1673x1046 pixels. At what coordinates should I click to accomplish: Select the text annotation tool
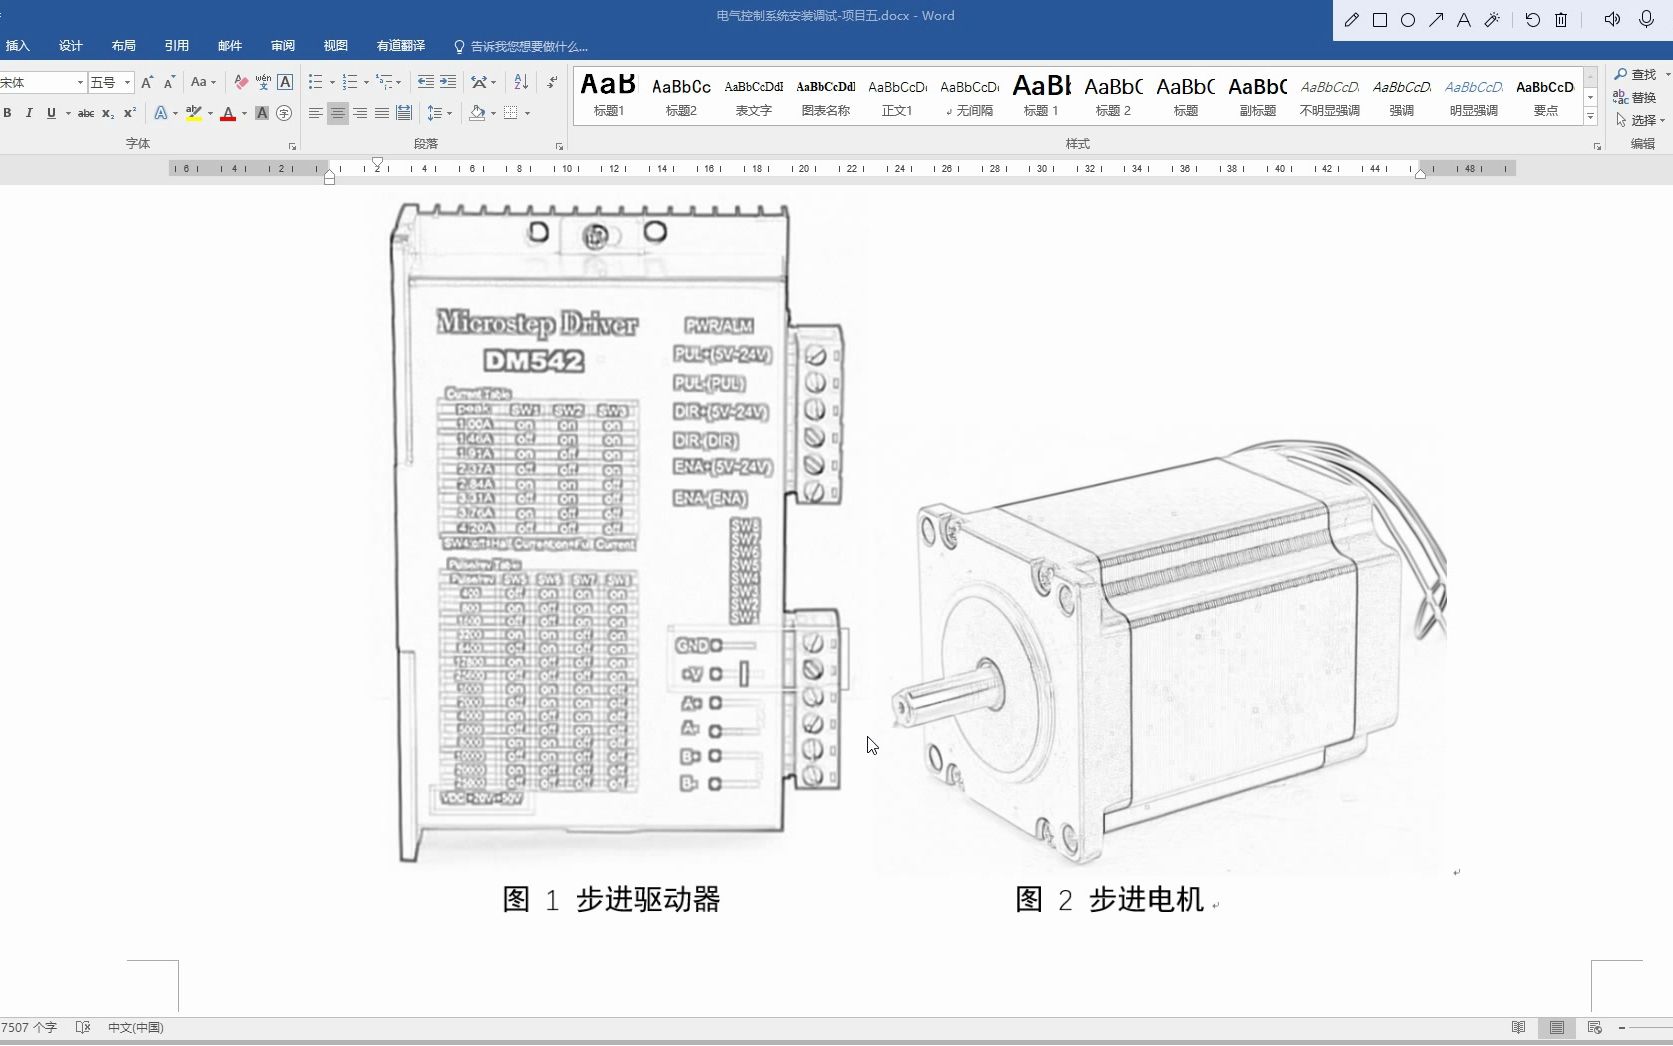point(1464,20)
